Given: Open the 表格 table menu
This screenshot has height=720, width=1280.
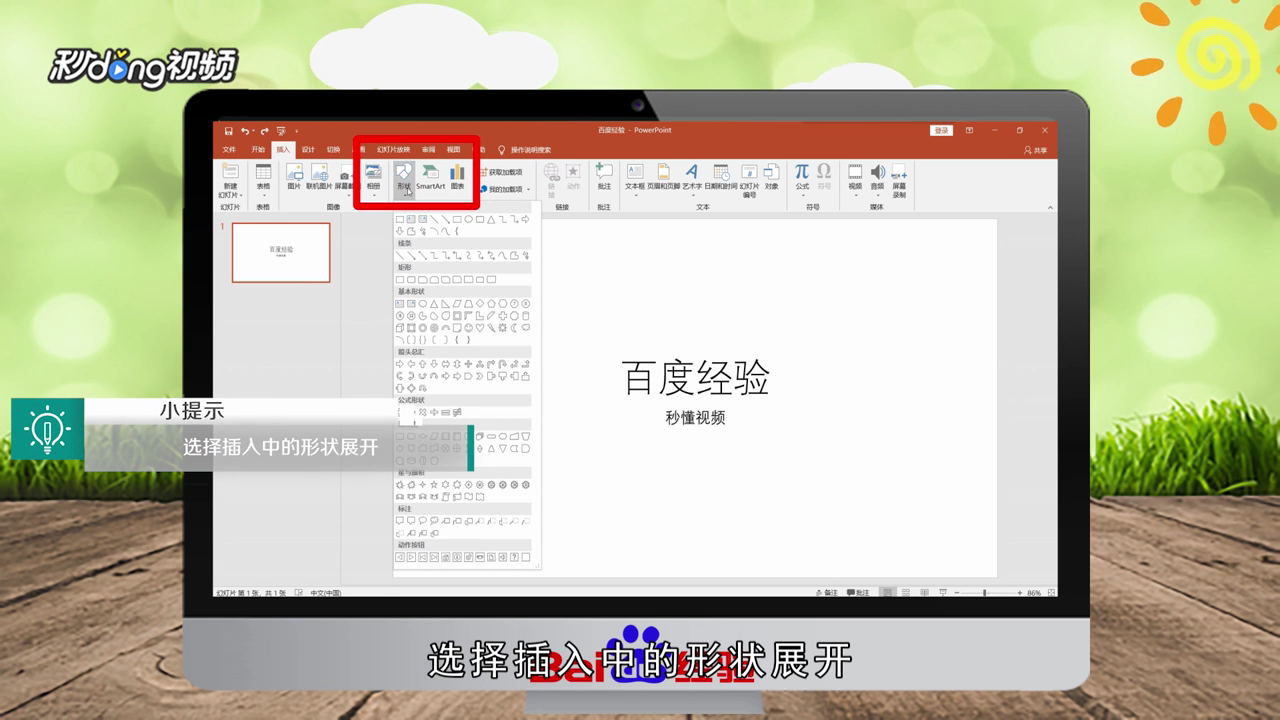Looking at the screenshot, I should click(x=263, y=180).
